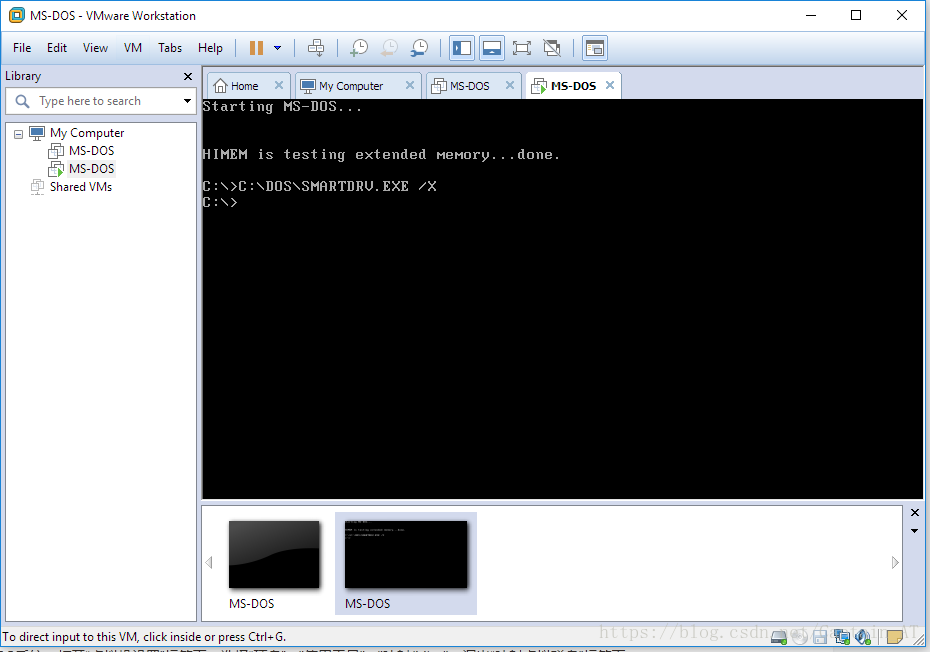Close the My Computer tab
930x652 pixels.
click(410, 85)
